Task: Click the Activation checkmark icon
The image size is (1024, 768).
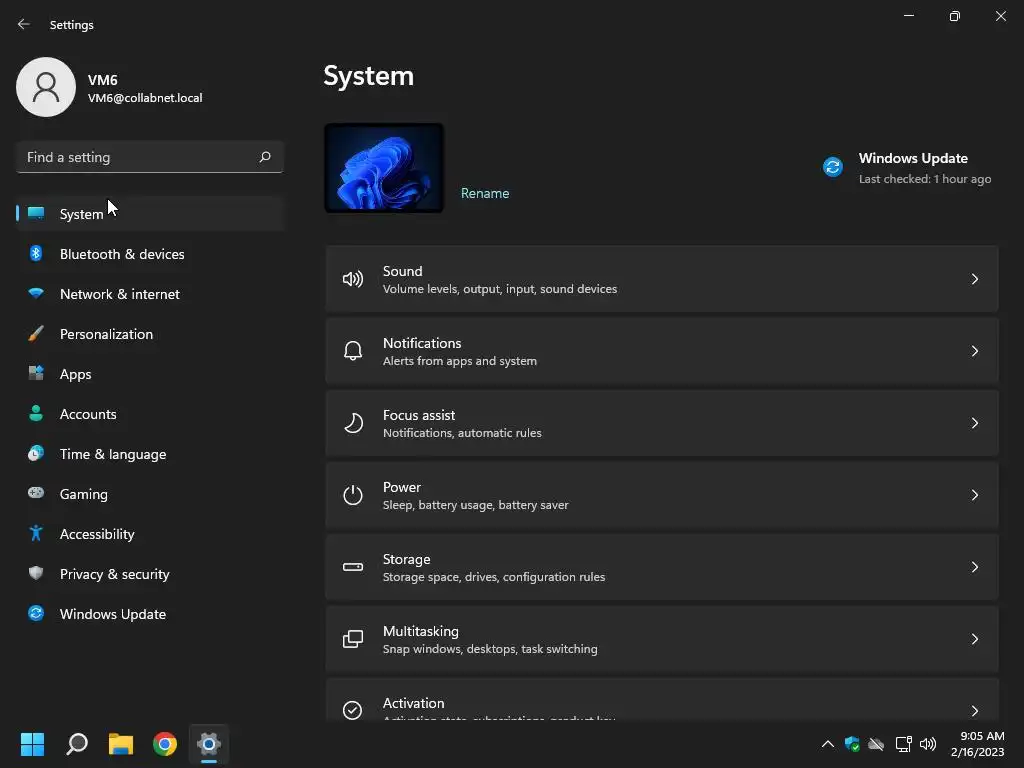Action: point(353,710)
